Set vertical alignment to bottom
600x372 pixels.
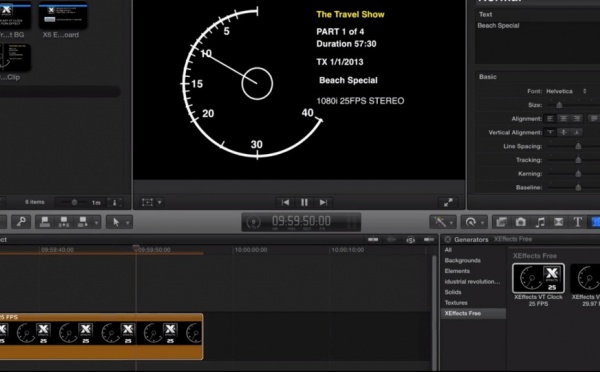[x=576, y=132]
